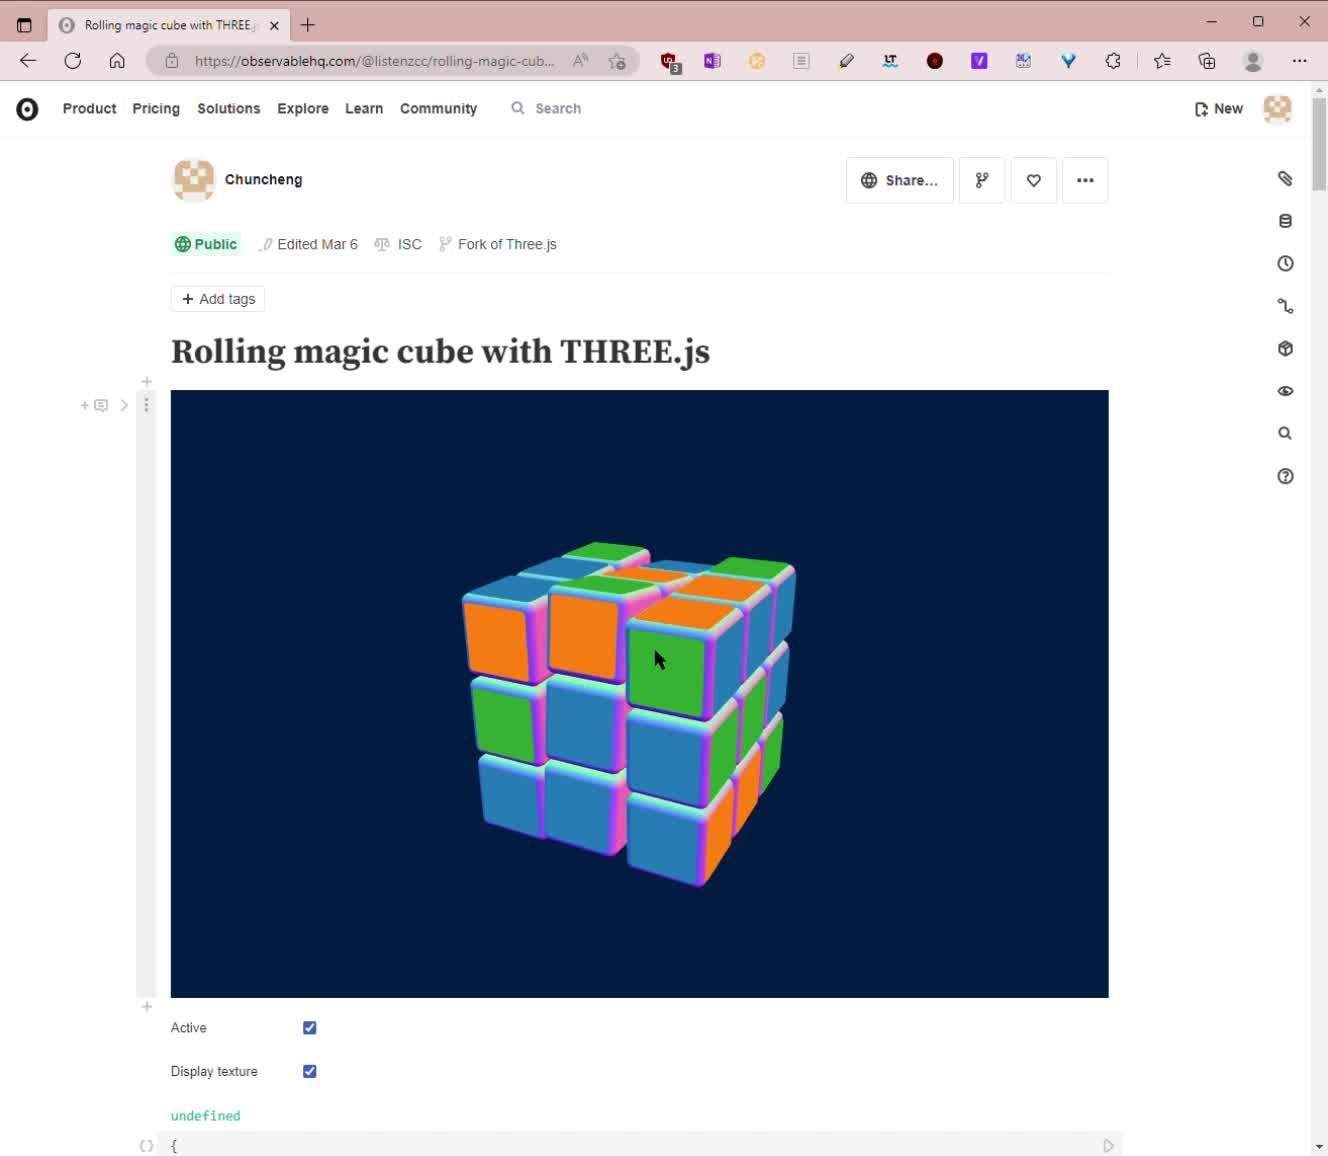Open the Fork of Three.js link

pyautogui.click(x=507, y=244)
